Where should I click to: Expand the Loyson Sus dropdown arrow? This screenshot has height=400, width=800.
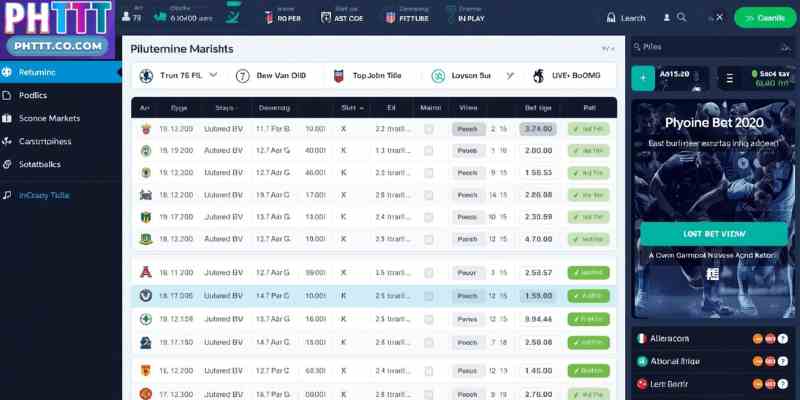(x=509, y=76)
